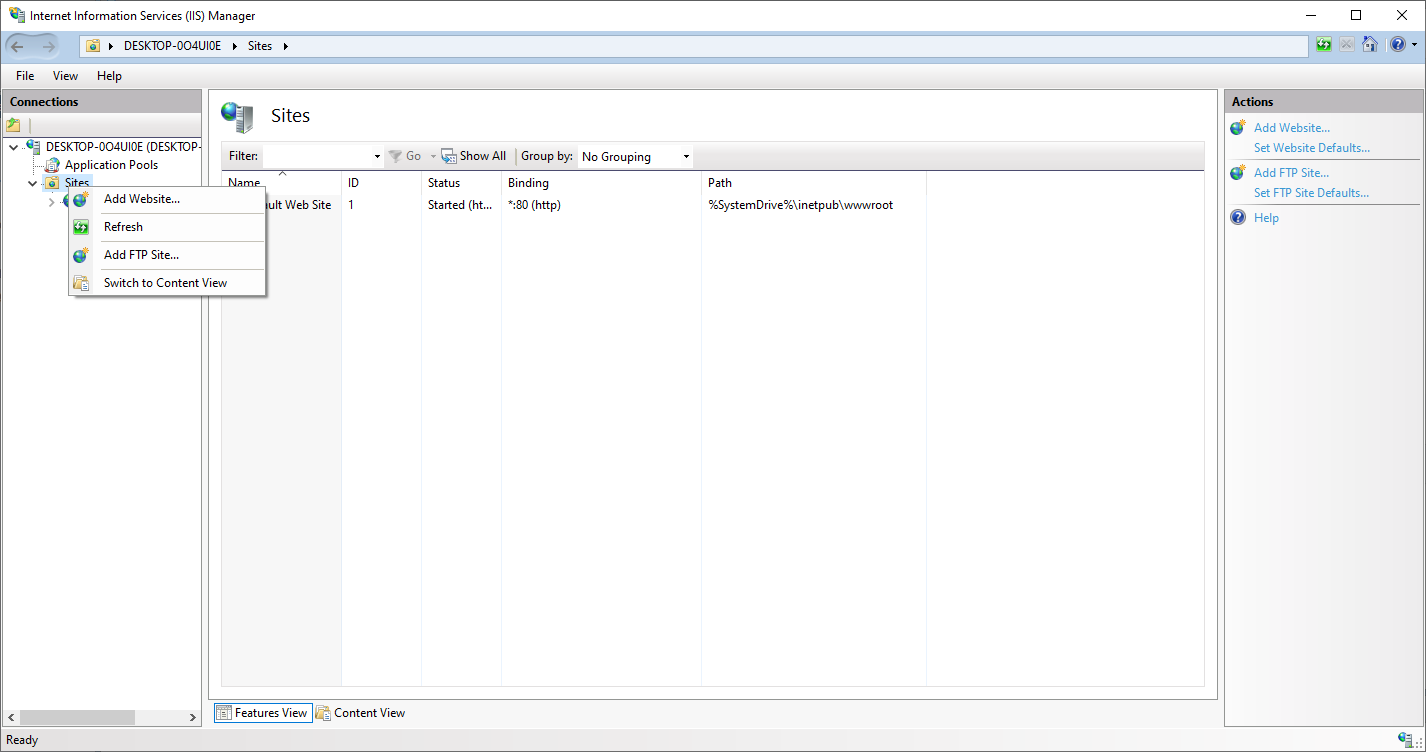Collapse the Sites tree node
1426x752 pixels.
tap(32, 184)
